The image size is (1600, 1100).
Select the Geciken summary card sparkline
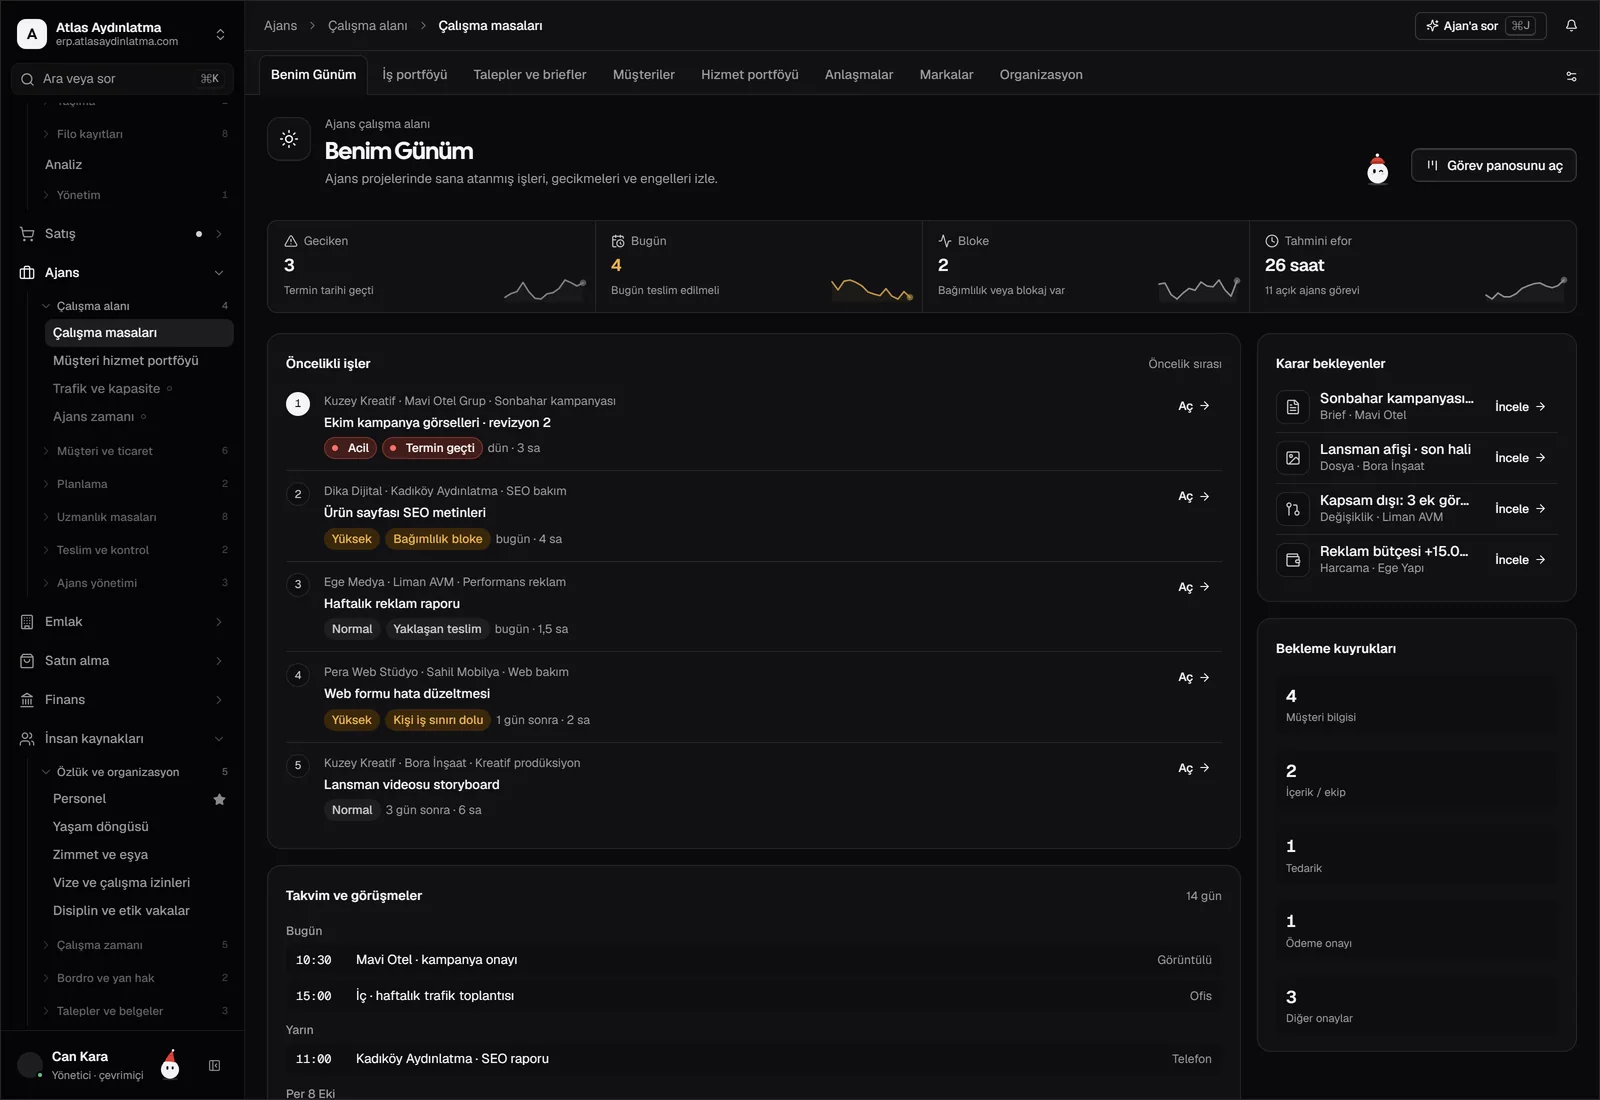[x=545, y=290]
